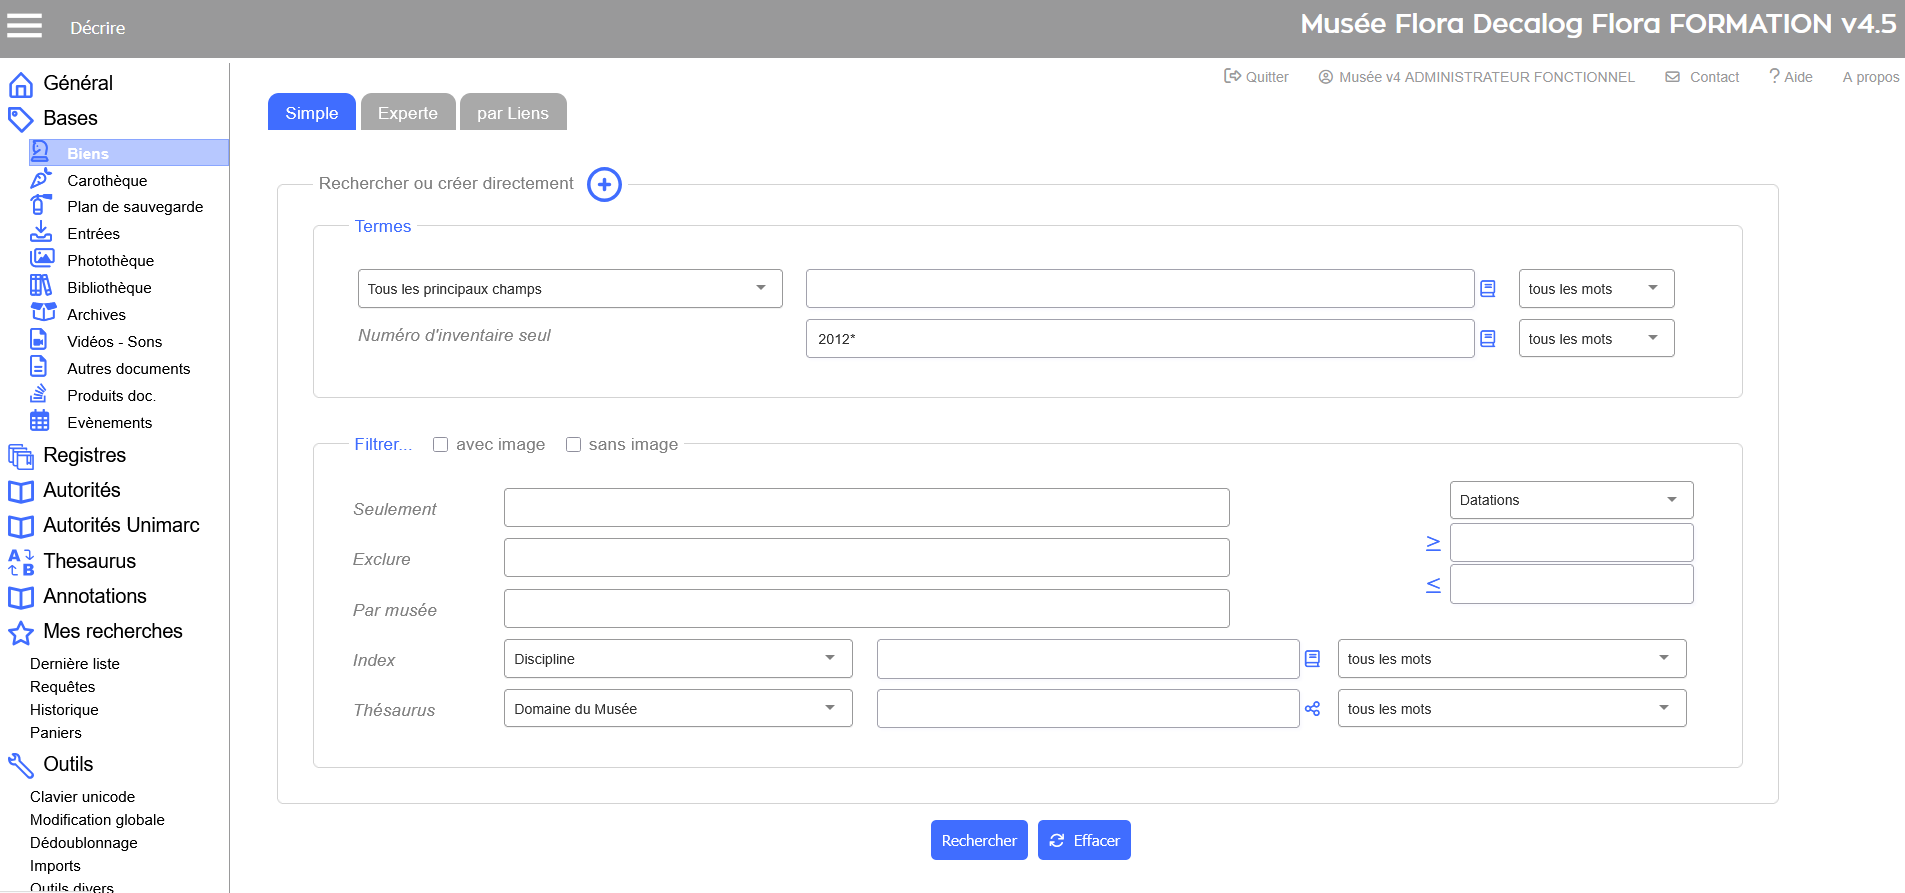Check the 'sans image' checkbox

pos(573,445)
